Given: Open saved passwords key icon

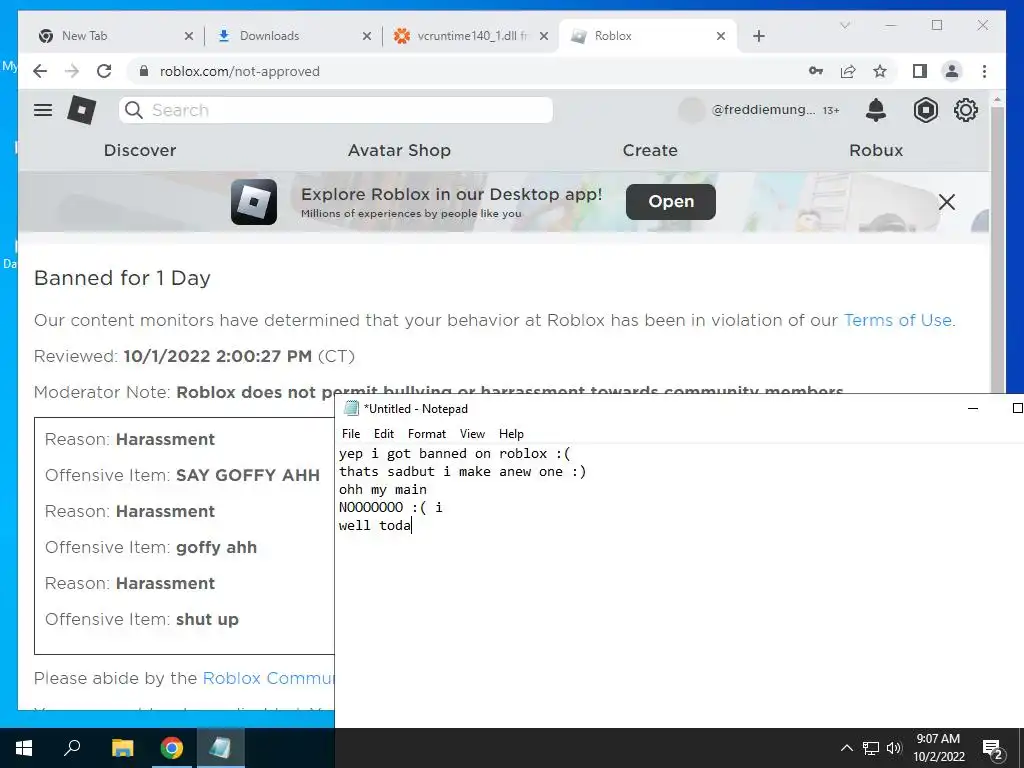Looking at the screenshot, I should point(816,71).
